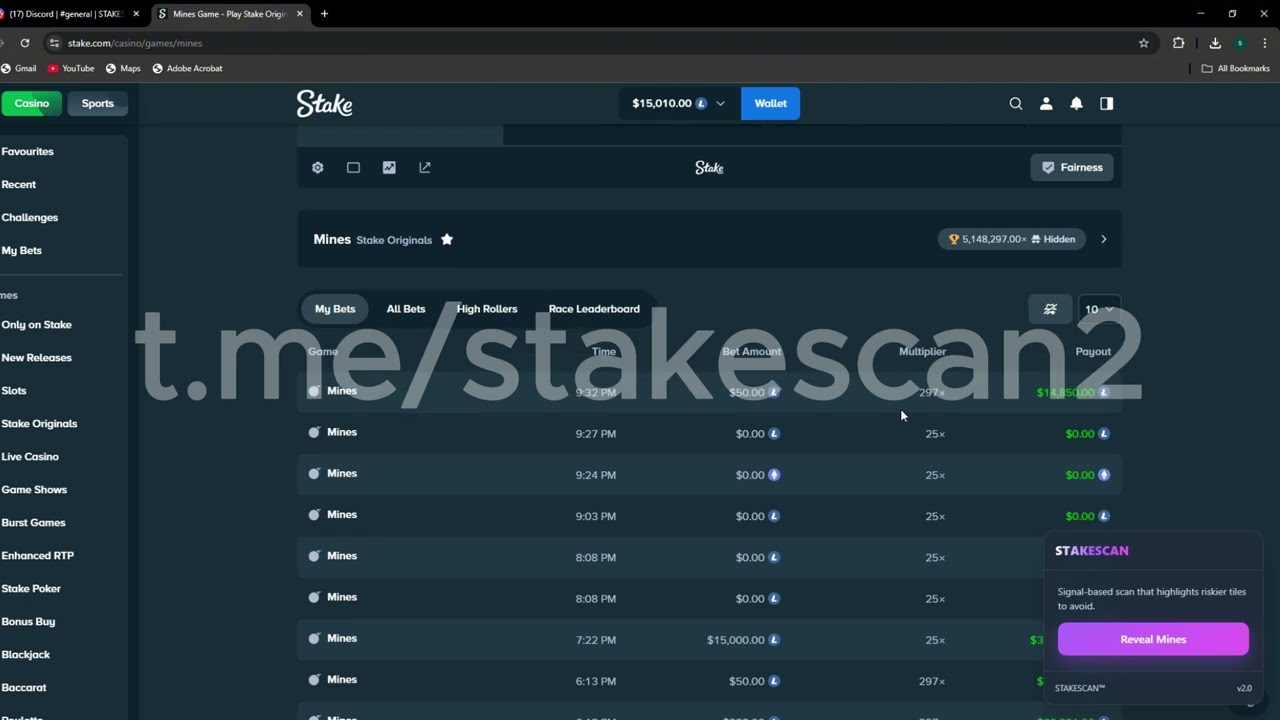Click the Reveal Mines button
Screen dimensions: 1280x720
[1153, 639]
